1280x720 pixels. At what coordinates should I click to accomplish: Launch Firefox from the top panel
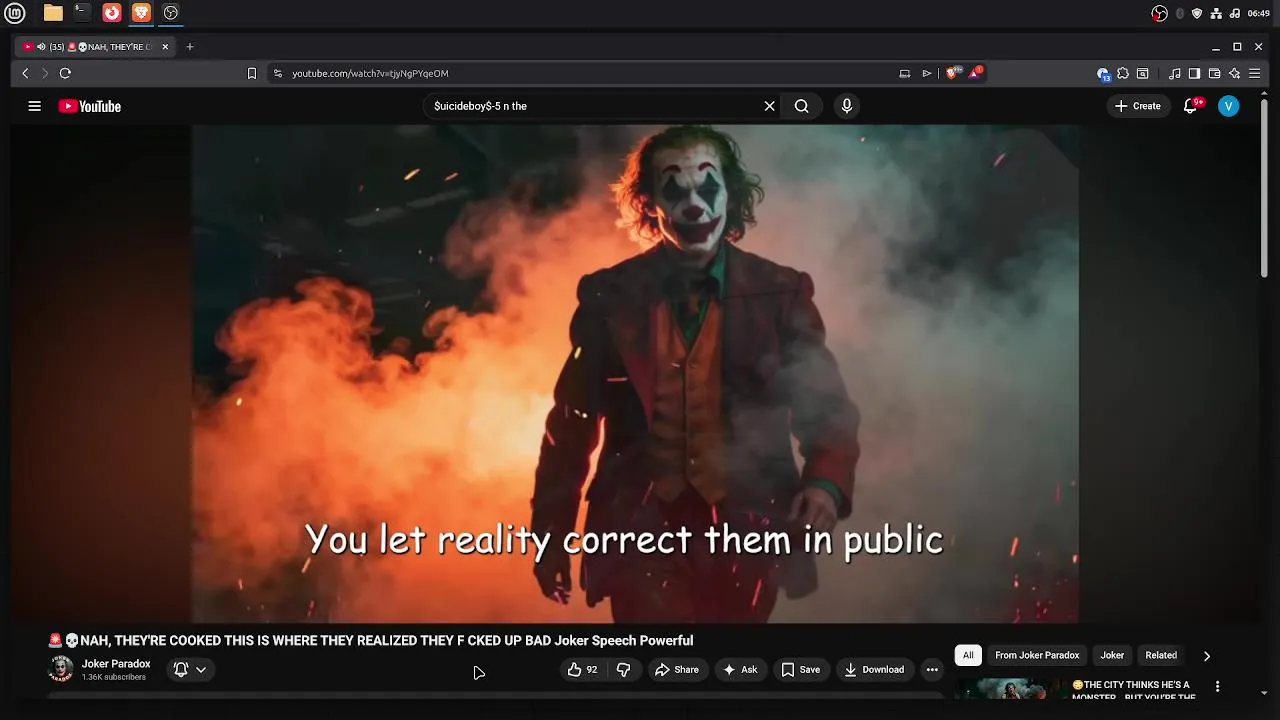(x=112, y=13)
